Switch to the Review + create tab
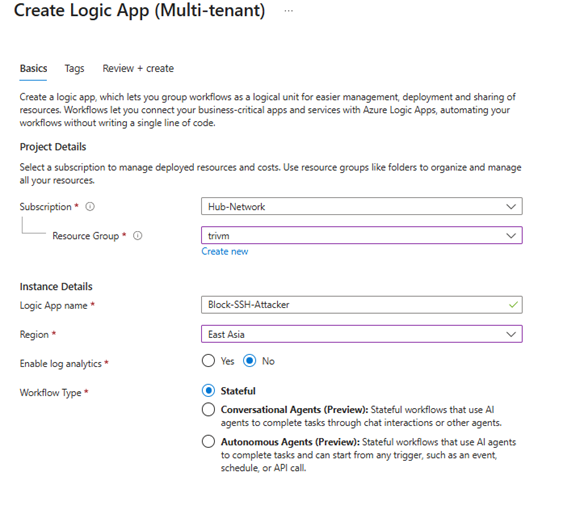 (138, 69)
